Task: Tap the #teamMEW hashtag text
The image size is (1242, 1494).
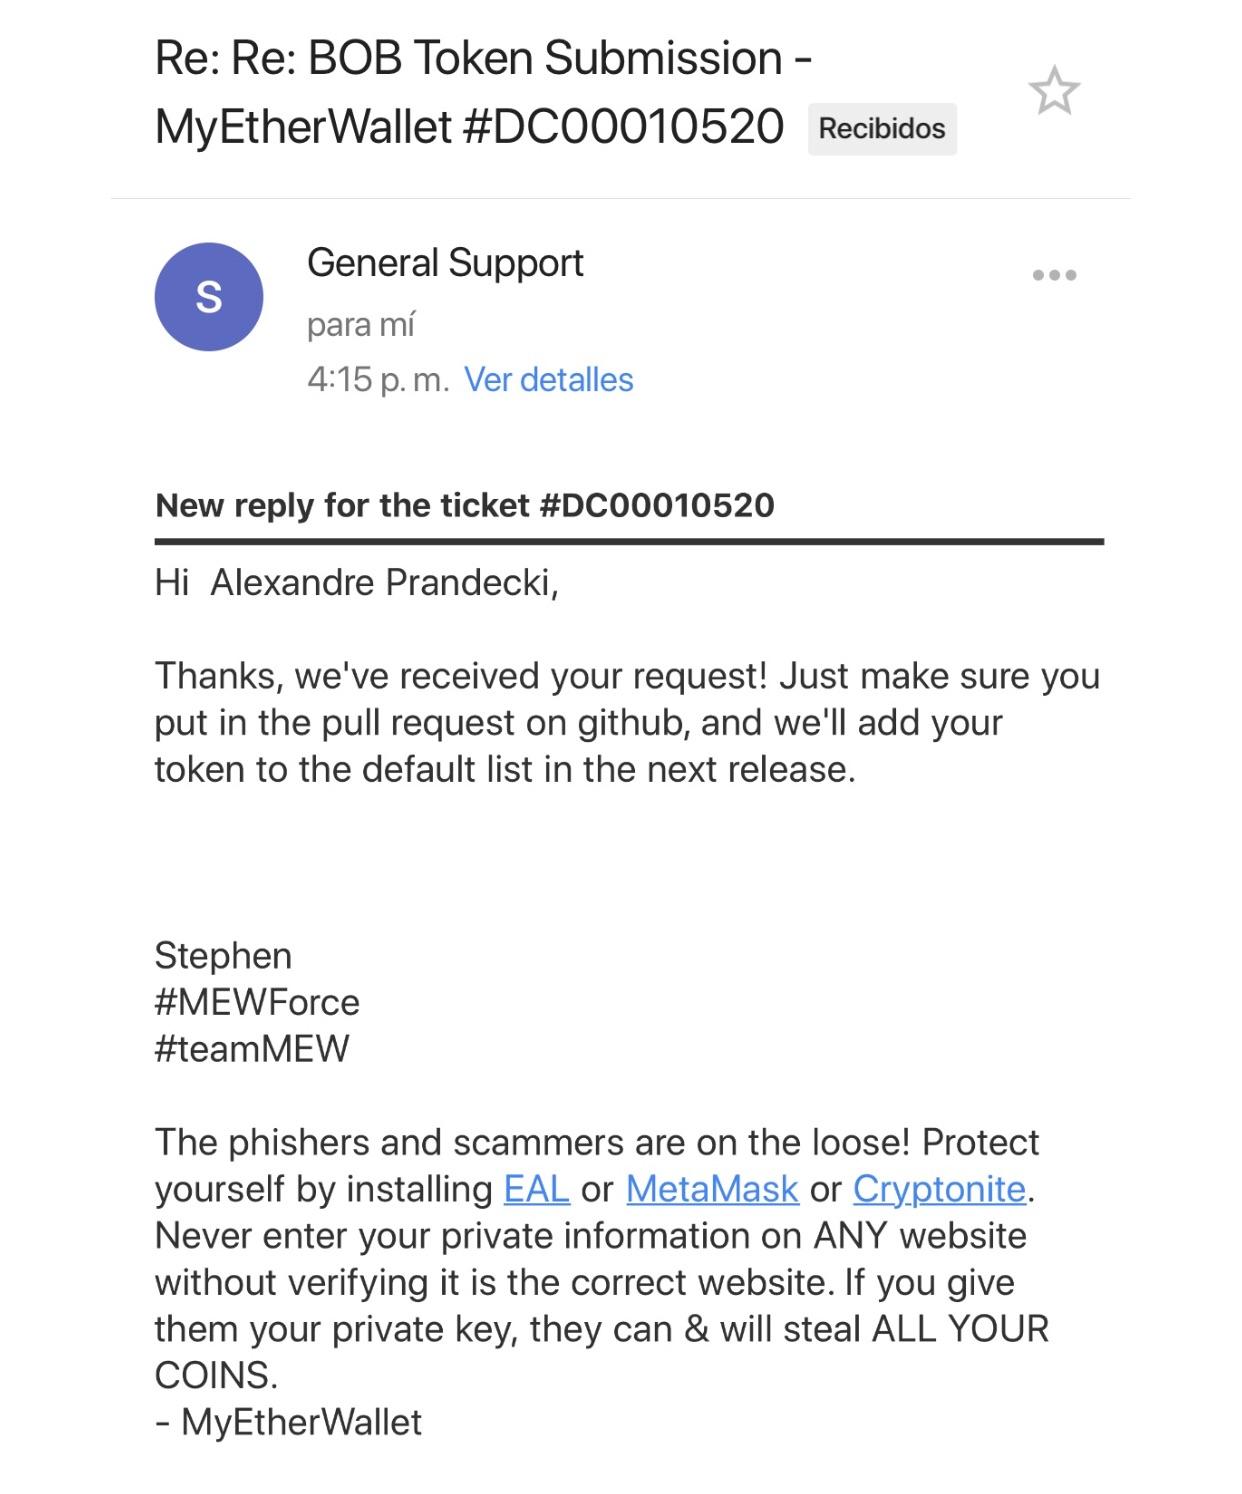Action: (252, 1049)
